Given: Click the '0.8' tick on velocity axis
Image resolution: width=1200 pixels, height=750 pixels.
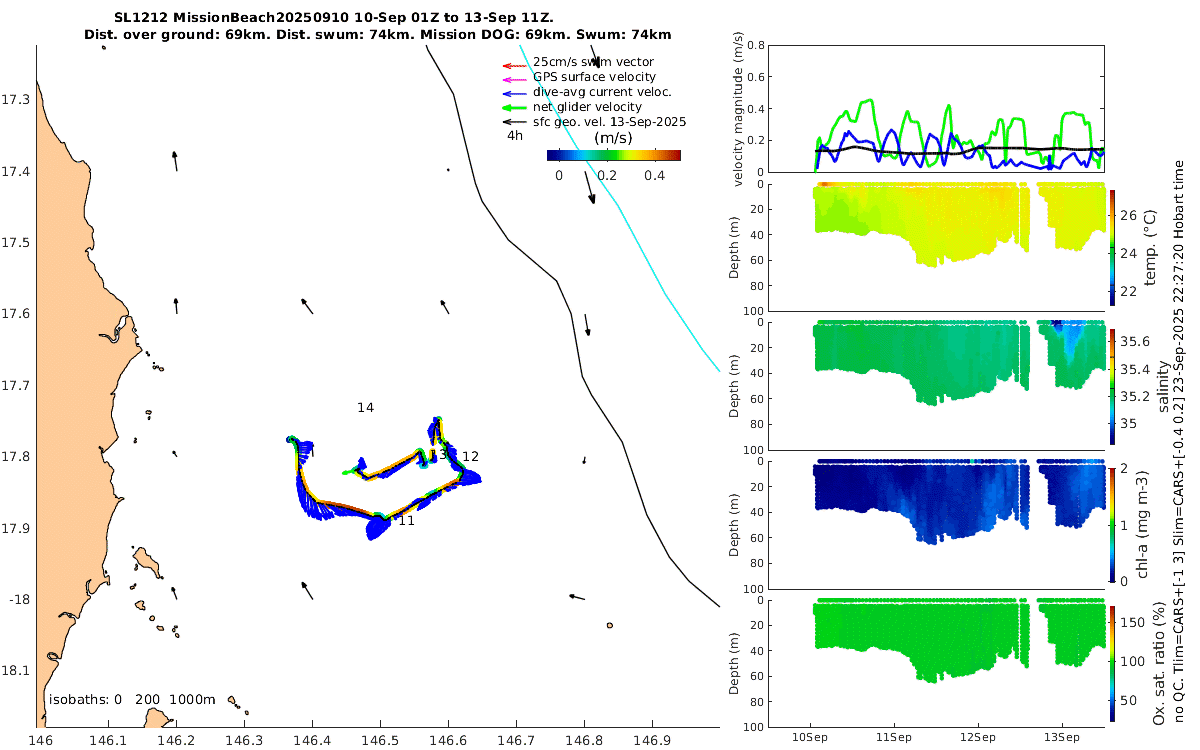Looking at the screenshot, I should [x=756, y=45].
